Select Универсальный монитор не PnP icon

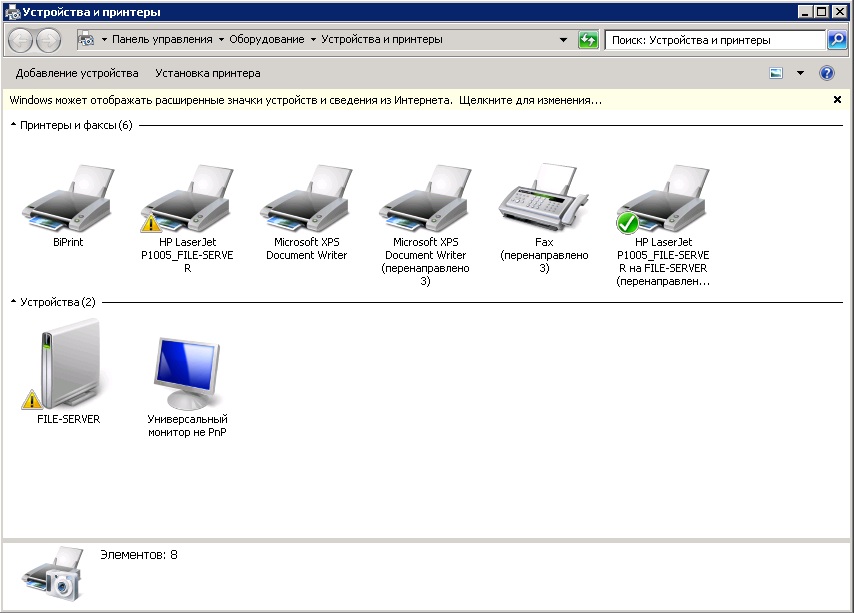187,373
